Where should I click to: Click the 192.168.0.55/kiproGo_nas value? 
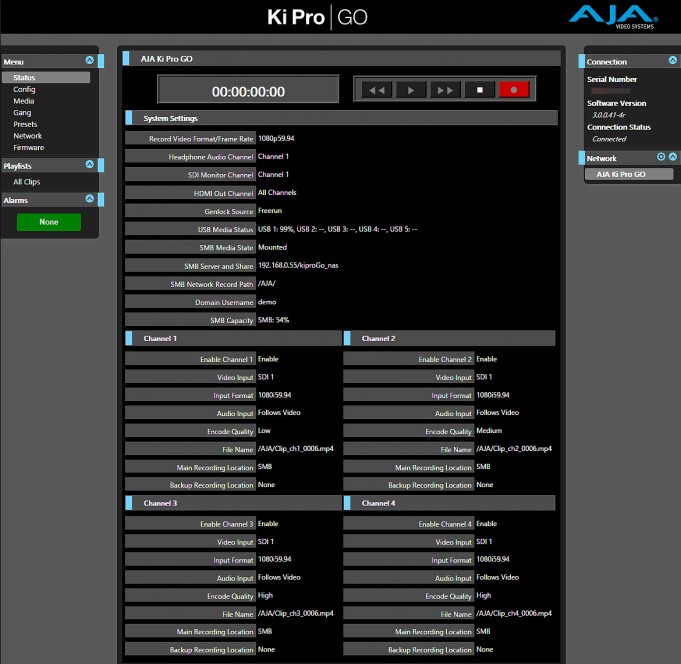coord(298,265)
